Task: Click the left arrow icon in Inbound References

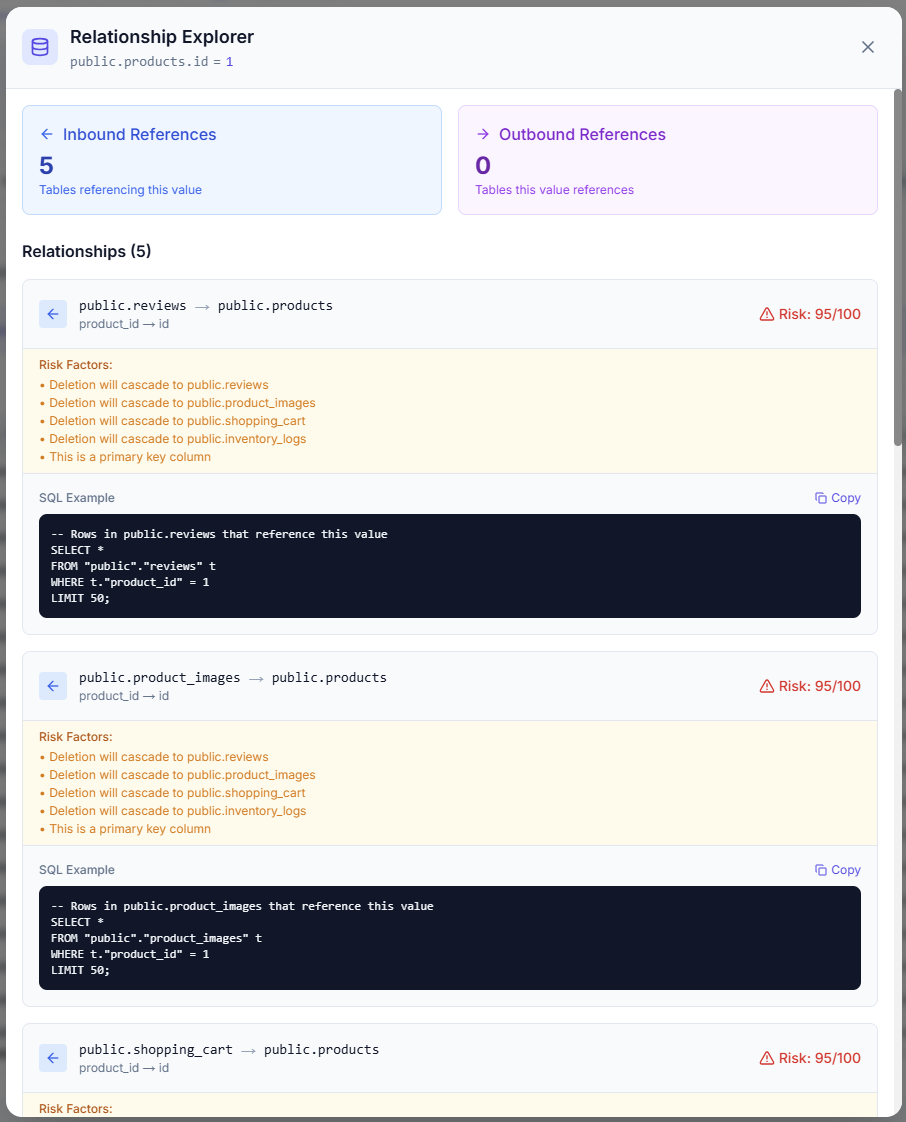Action: (x=46, y=134)
